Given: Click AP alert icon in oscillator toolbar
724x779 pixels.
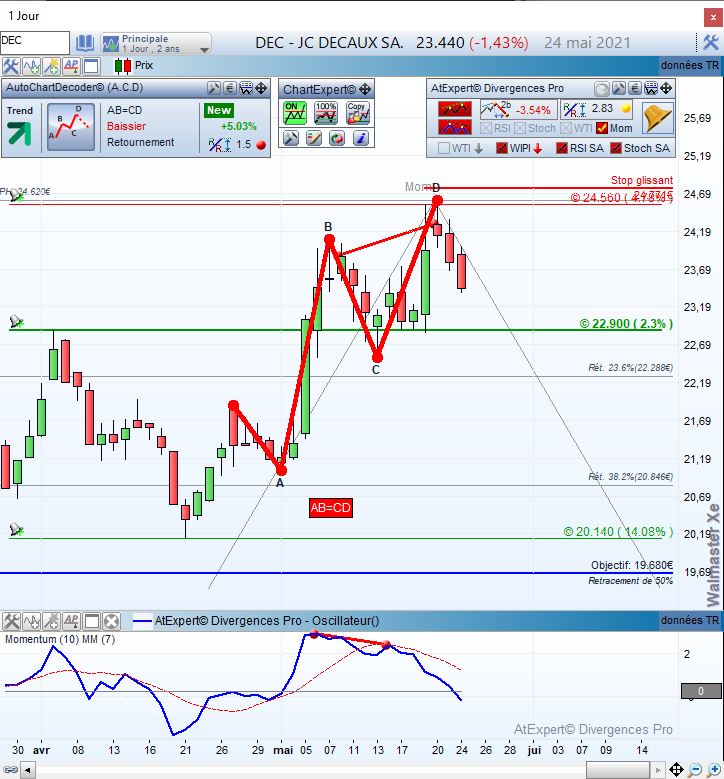Looking at the screenshot, I should pyautogui.click(x=72, y=621).
